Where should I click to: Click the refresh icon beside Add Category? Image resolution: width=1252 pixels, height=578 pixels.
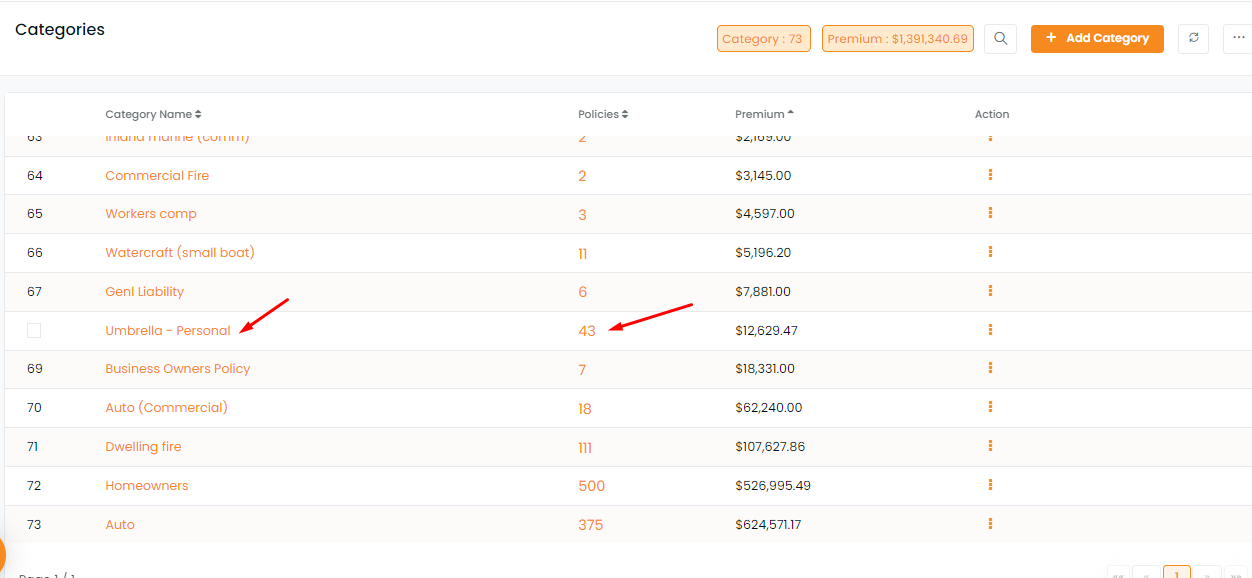1193,39
